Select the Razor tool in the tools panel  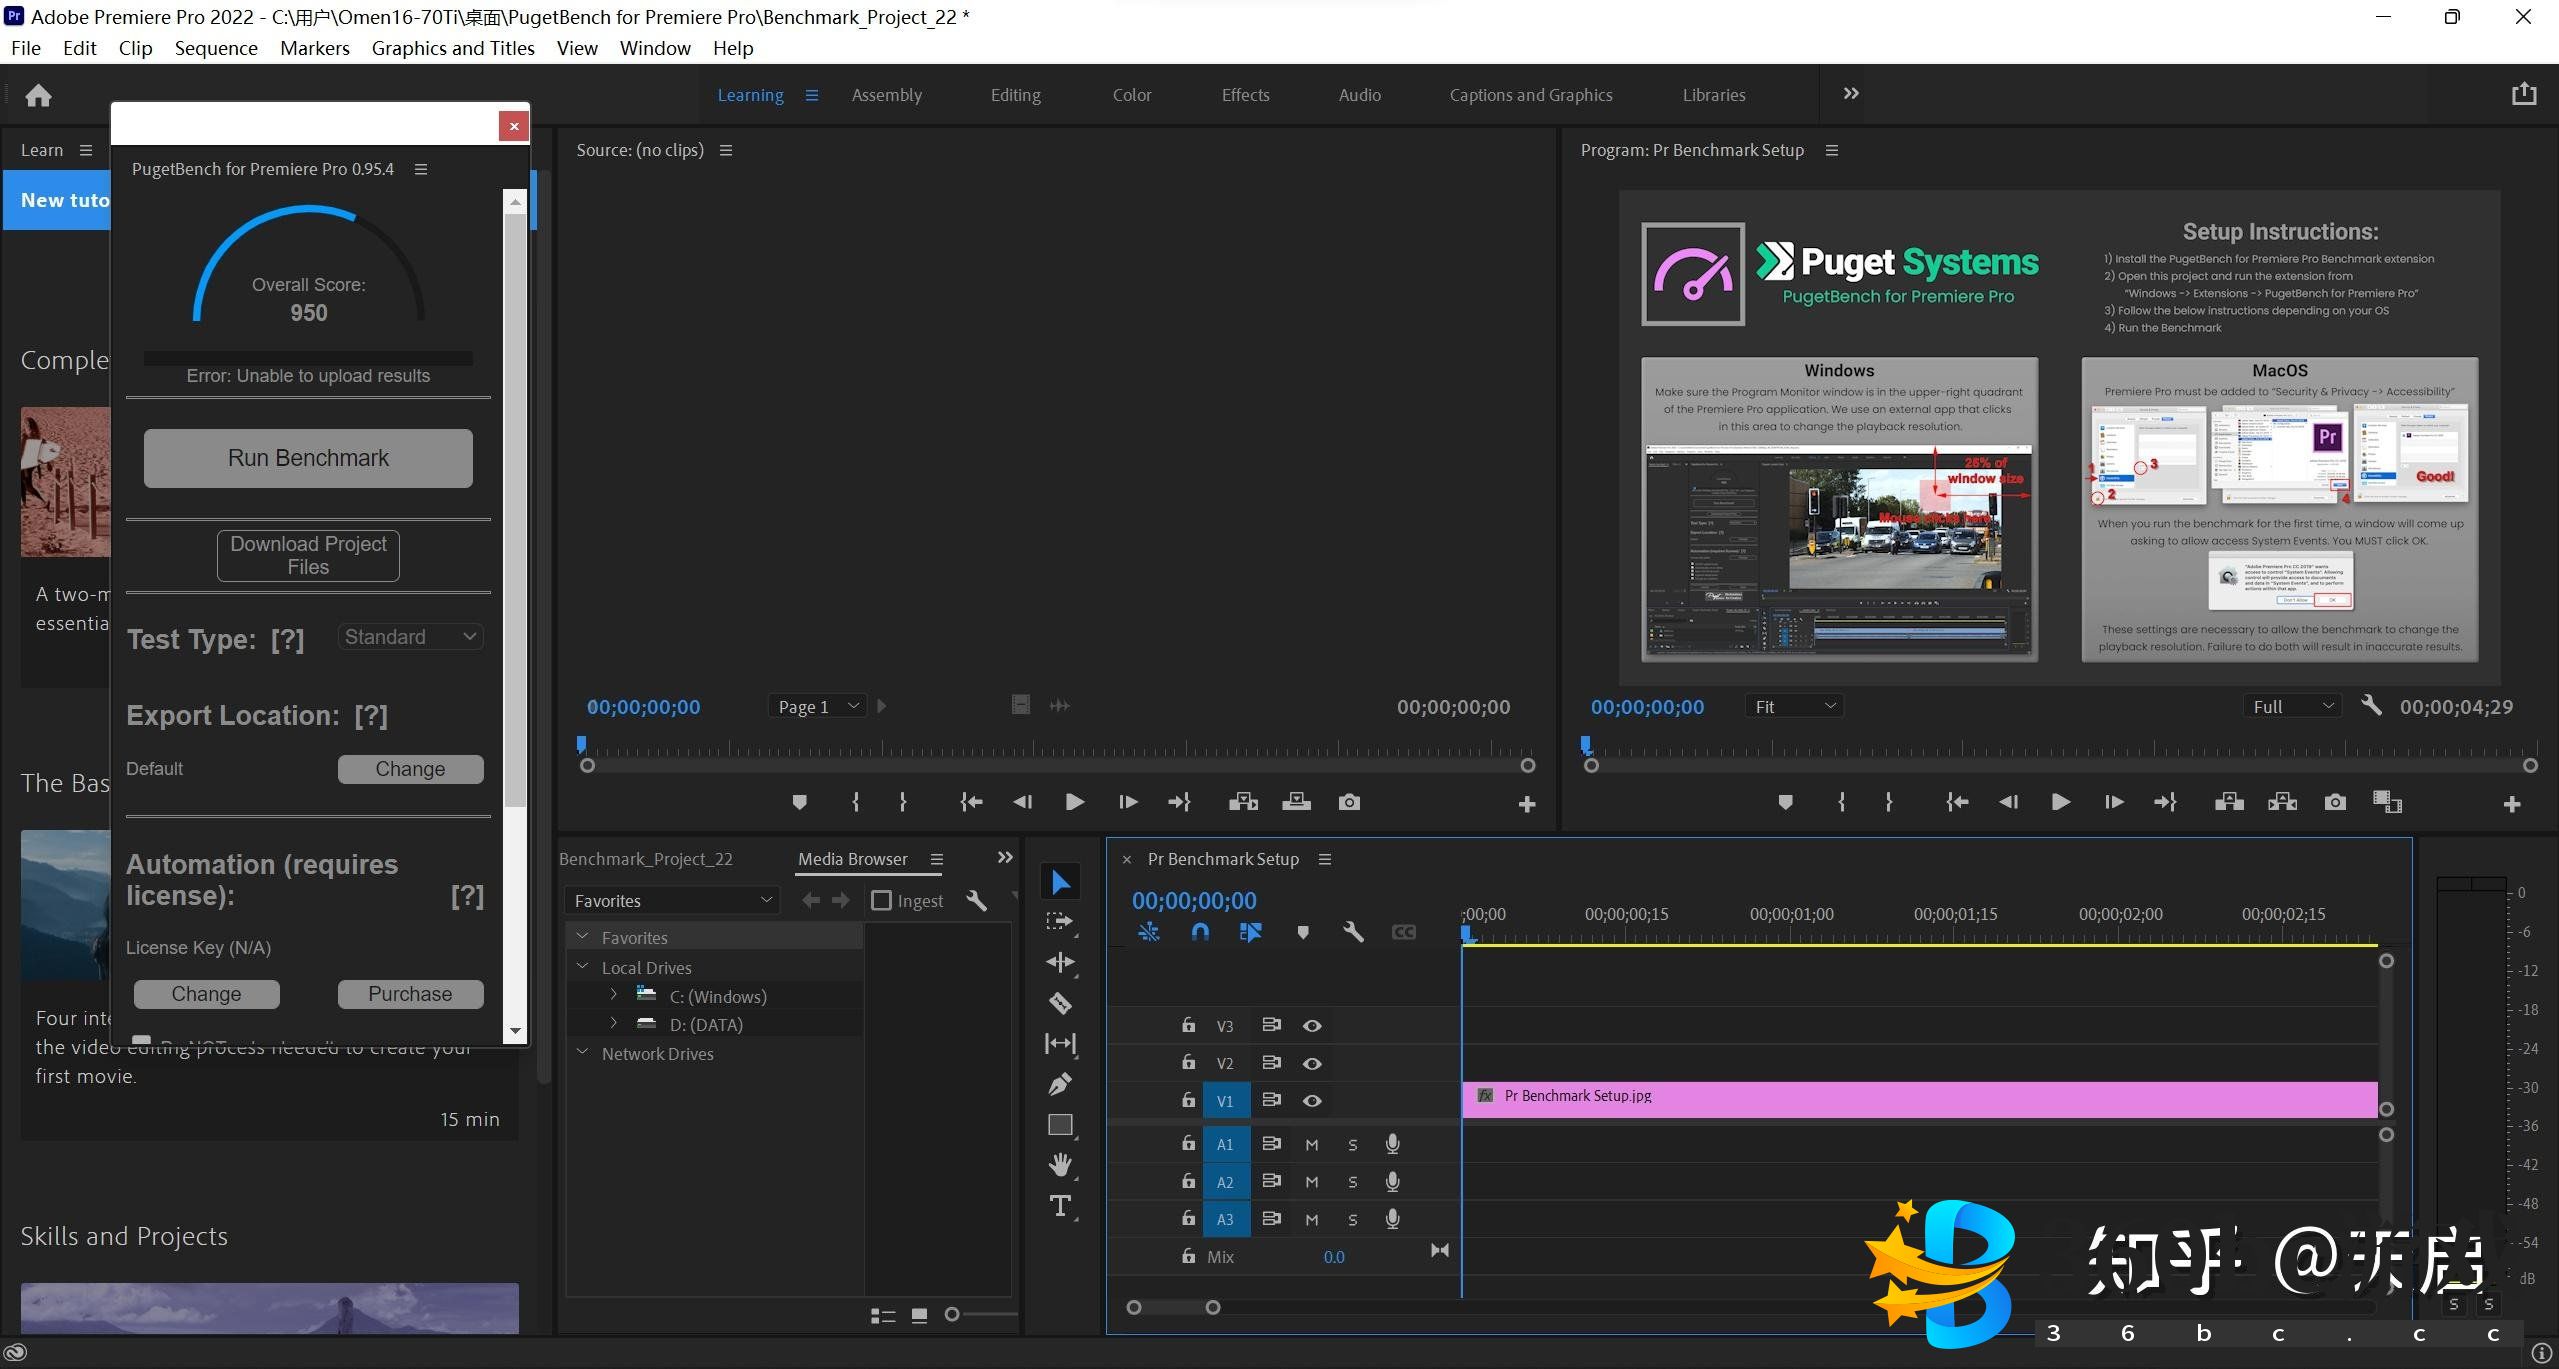pyautogui.click(x=1060, y=1003)
